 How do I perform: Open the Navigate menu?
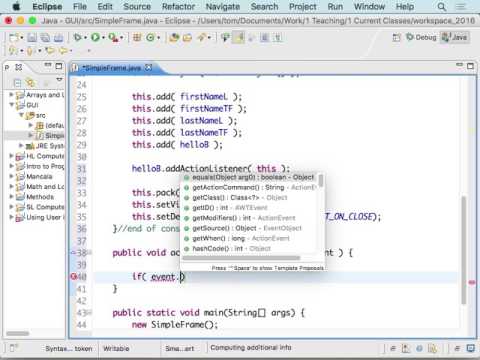(x=223, y=7)
